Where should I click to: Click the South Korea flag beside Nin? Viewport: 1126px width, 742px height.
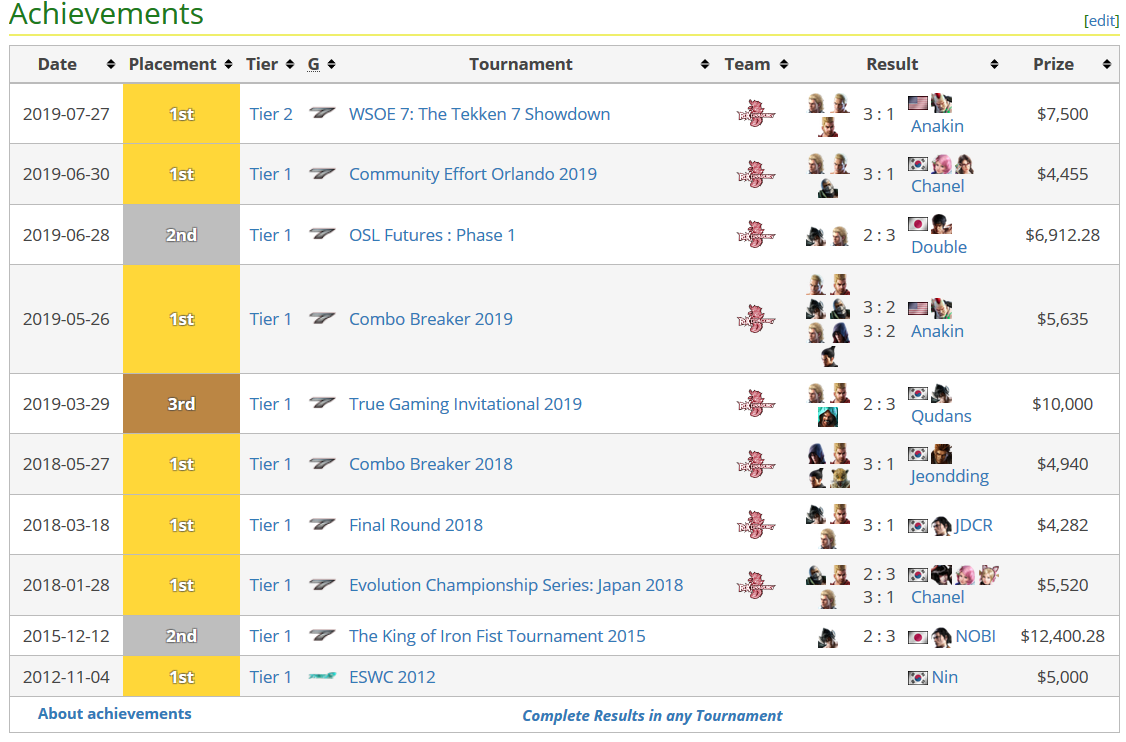(x=918, y=678)
